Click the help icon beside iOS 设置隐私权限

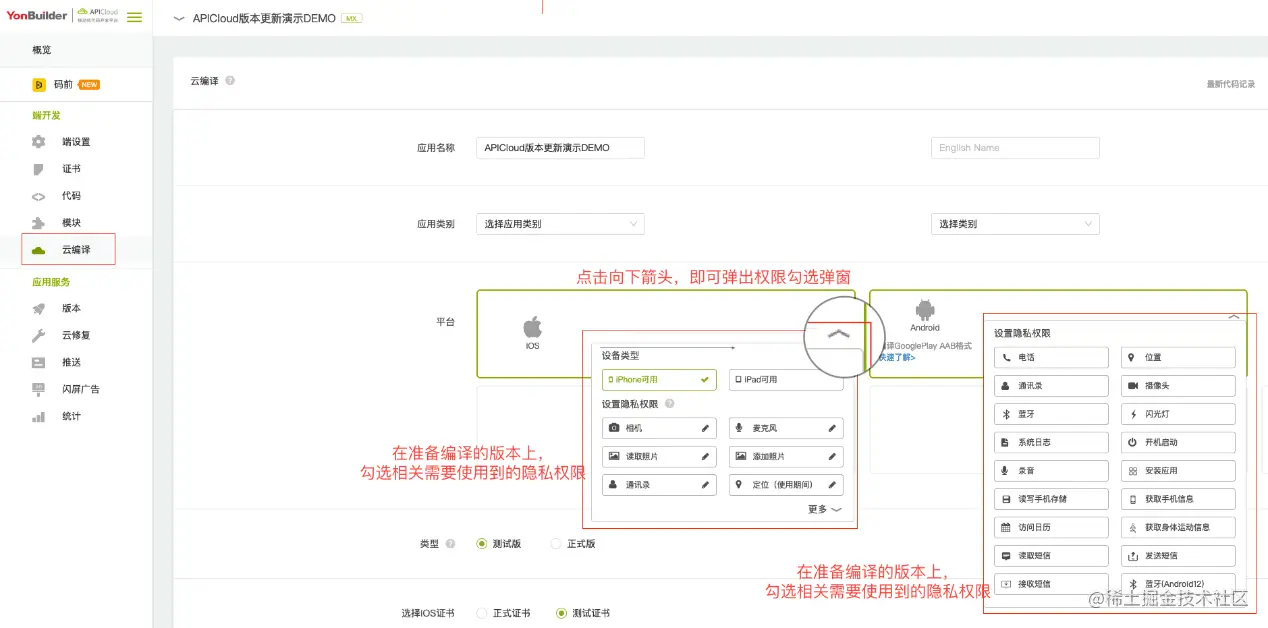coord(670,404)
